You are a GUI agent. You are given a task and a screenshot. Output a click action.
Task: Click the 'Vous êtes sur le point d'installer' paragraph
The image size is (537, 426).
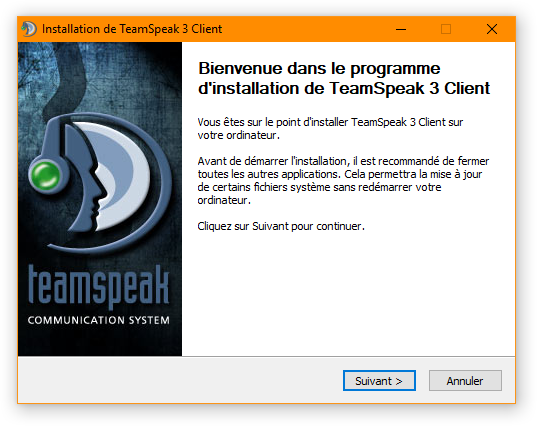[330, 129]
